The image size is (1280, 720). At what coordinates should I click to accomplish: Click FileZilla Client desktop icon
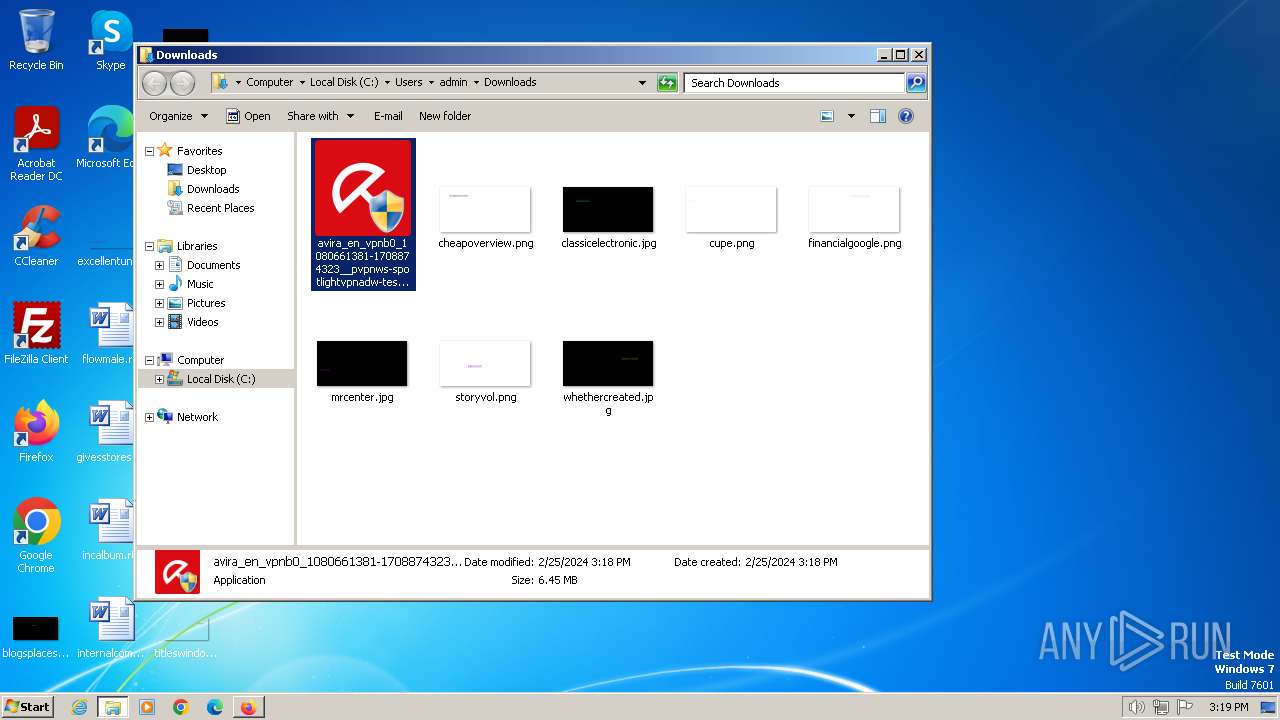point(36,334)
